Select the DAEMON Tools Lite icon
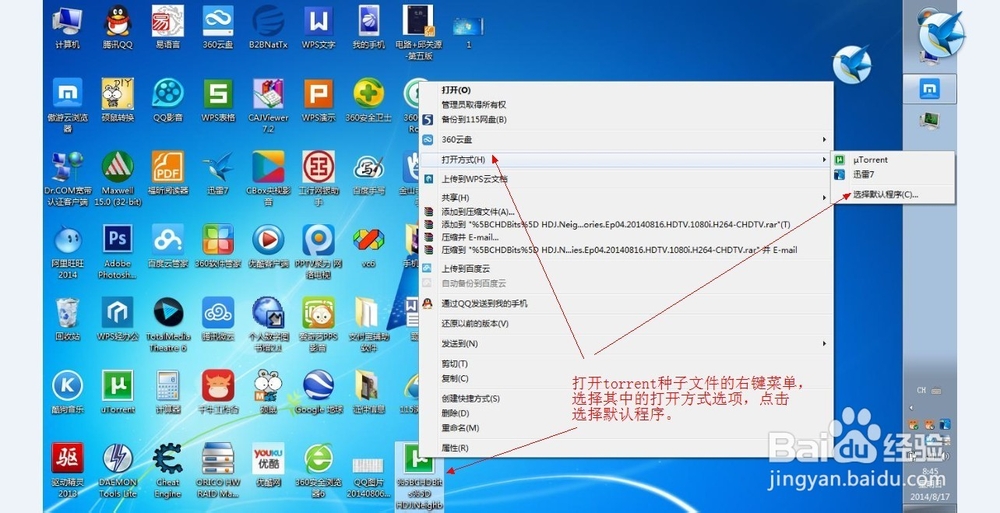The image size is (1000, 513). (x=117, y=470)
